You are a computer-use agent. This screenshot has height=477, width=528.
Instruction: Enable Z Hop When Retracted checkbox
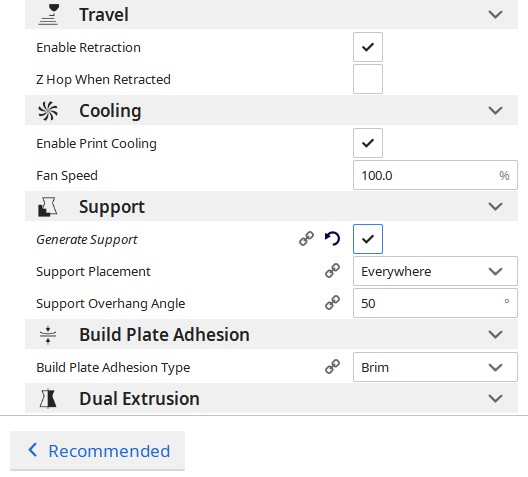tap(368, 79)
